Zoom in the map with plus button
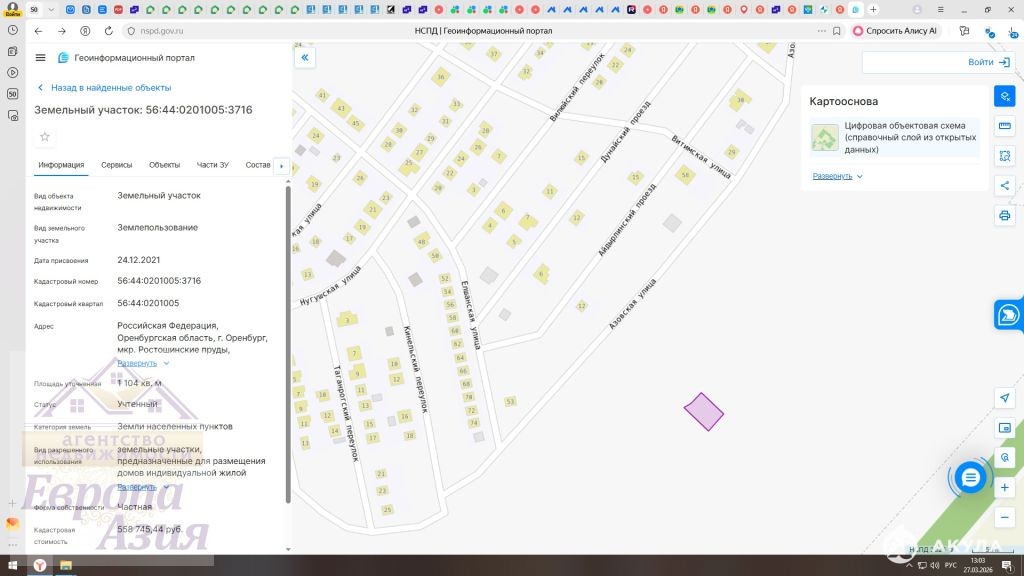1024x576 pixels. tap(1005, 487)
